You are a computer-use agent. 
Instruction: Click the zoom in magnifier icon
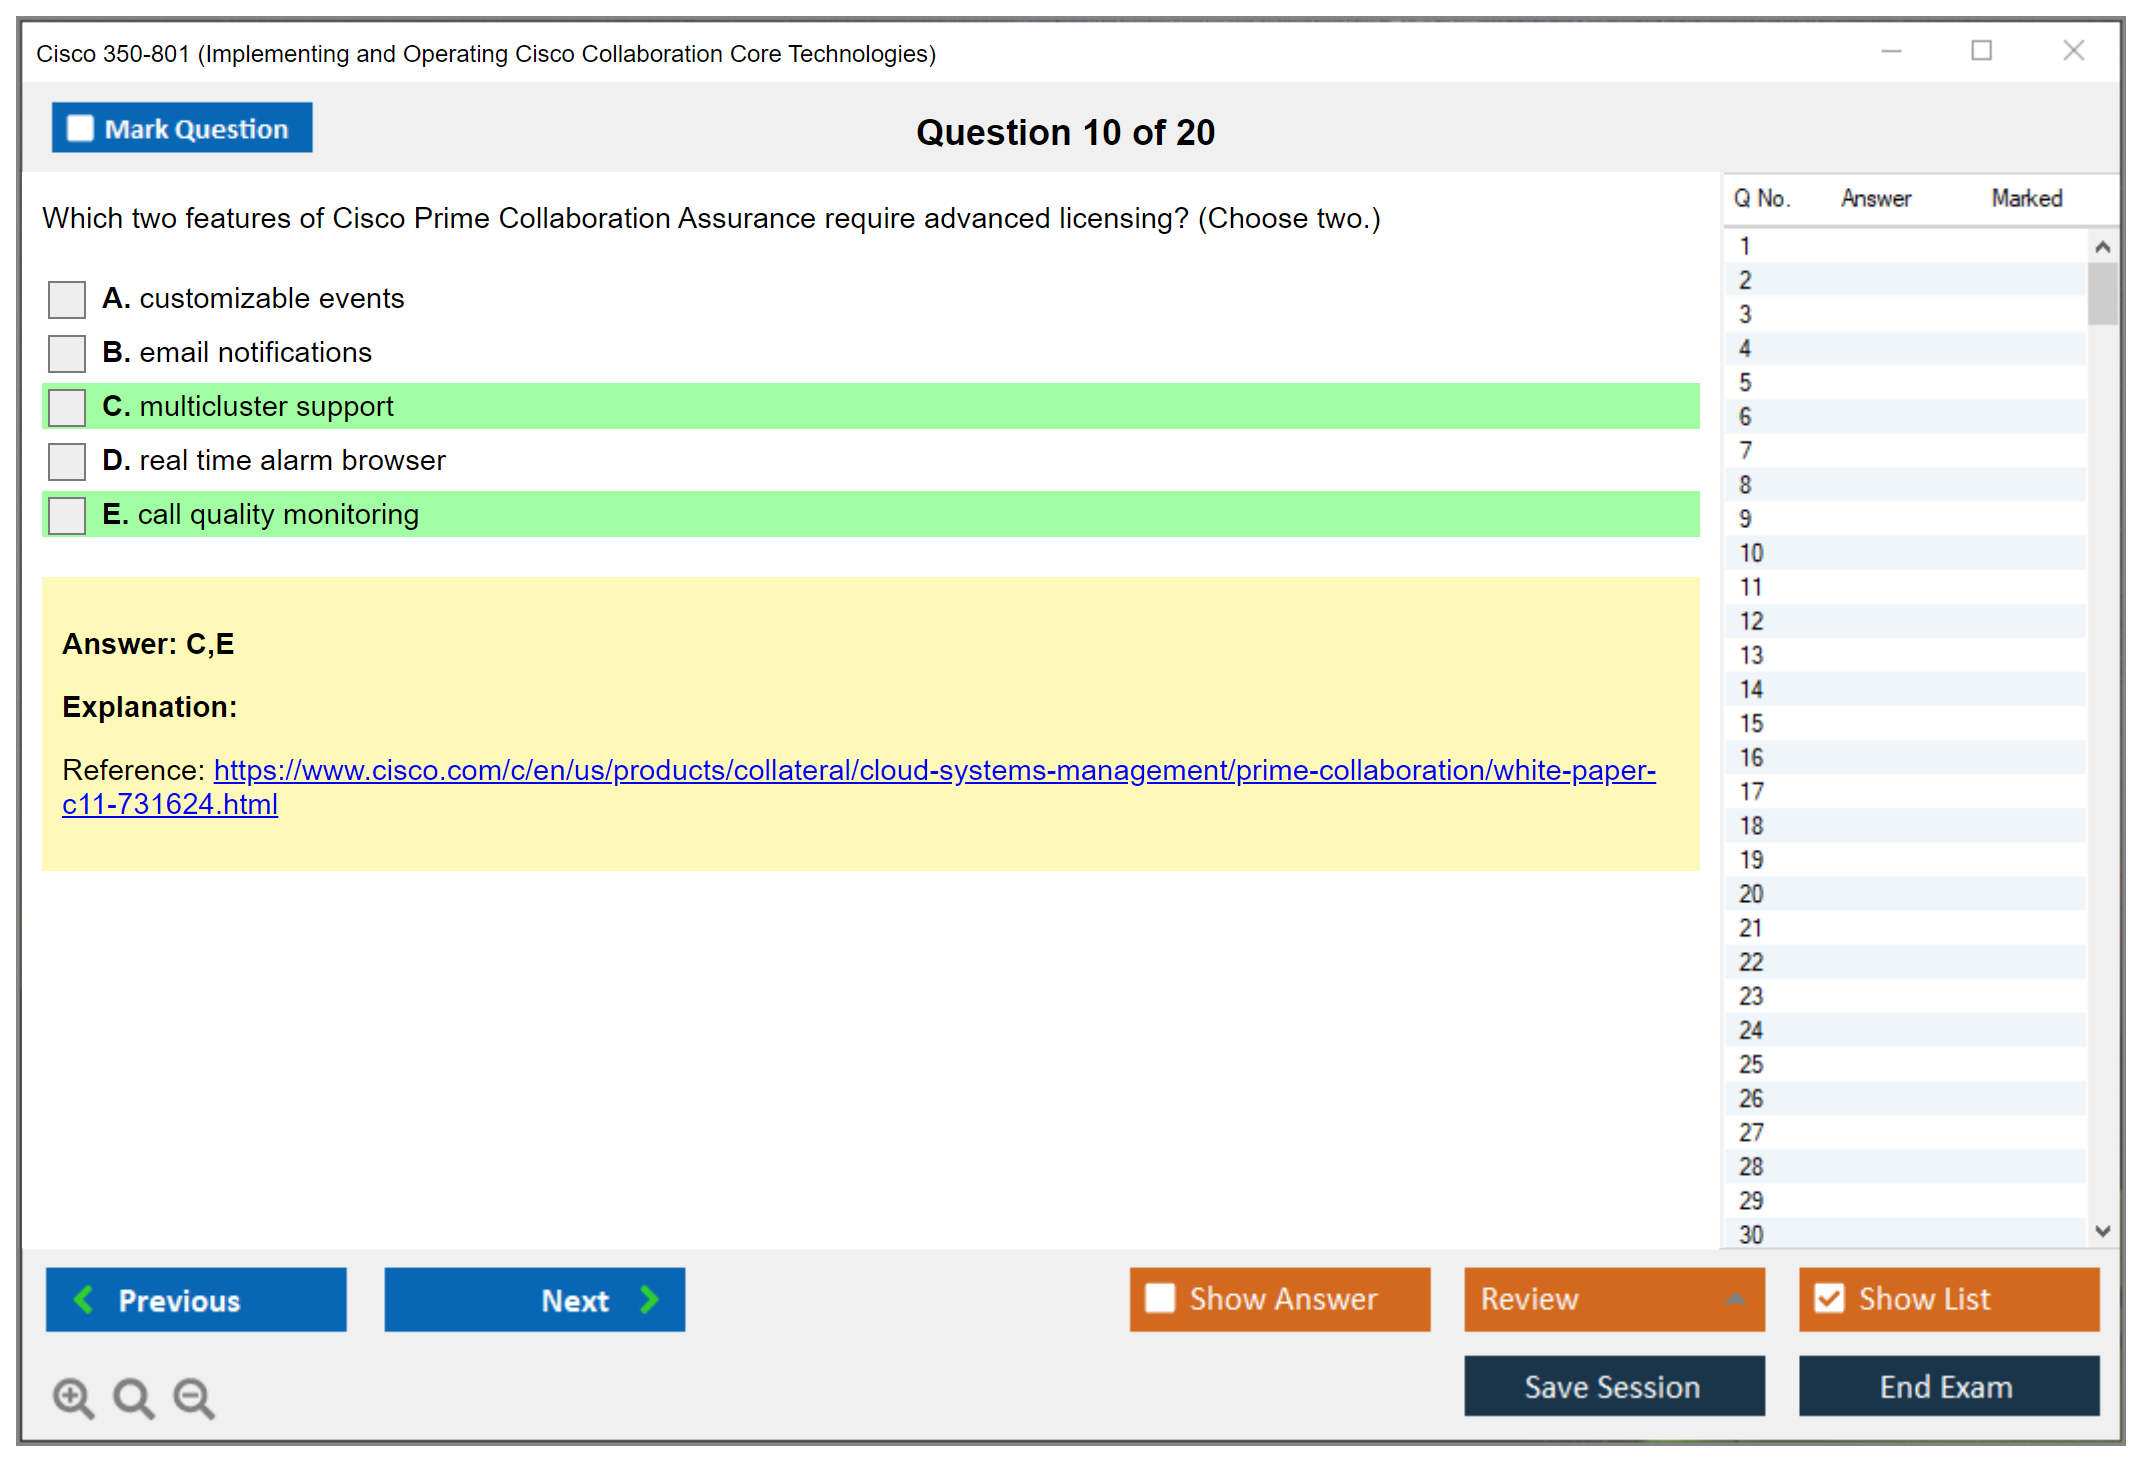tap(73, 1397)
